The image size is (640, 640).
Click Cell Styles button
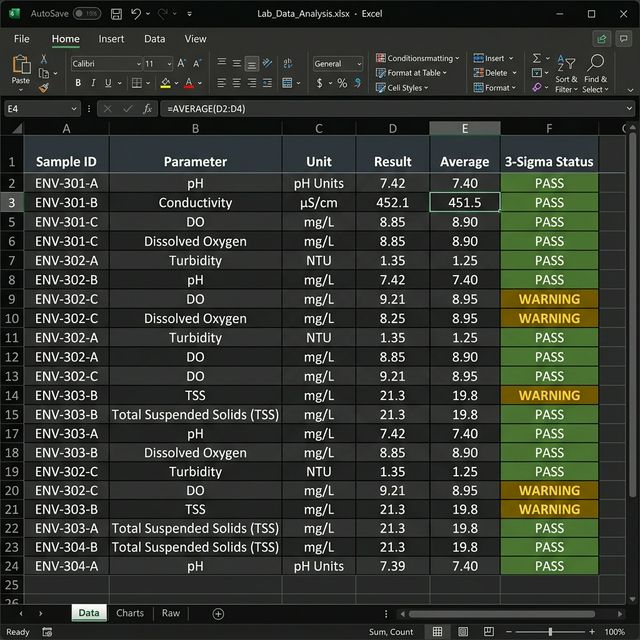point(402,88)
